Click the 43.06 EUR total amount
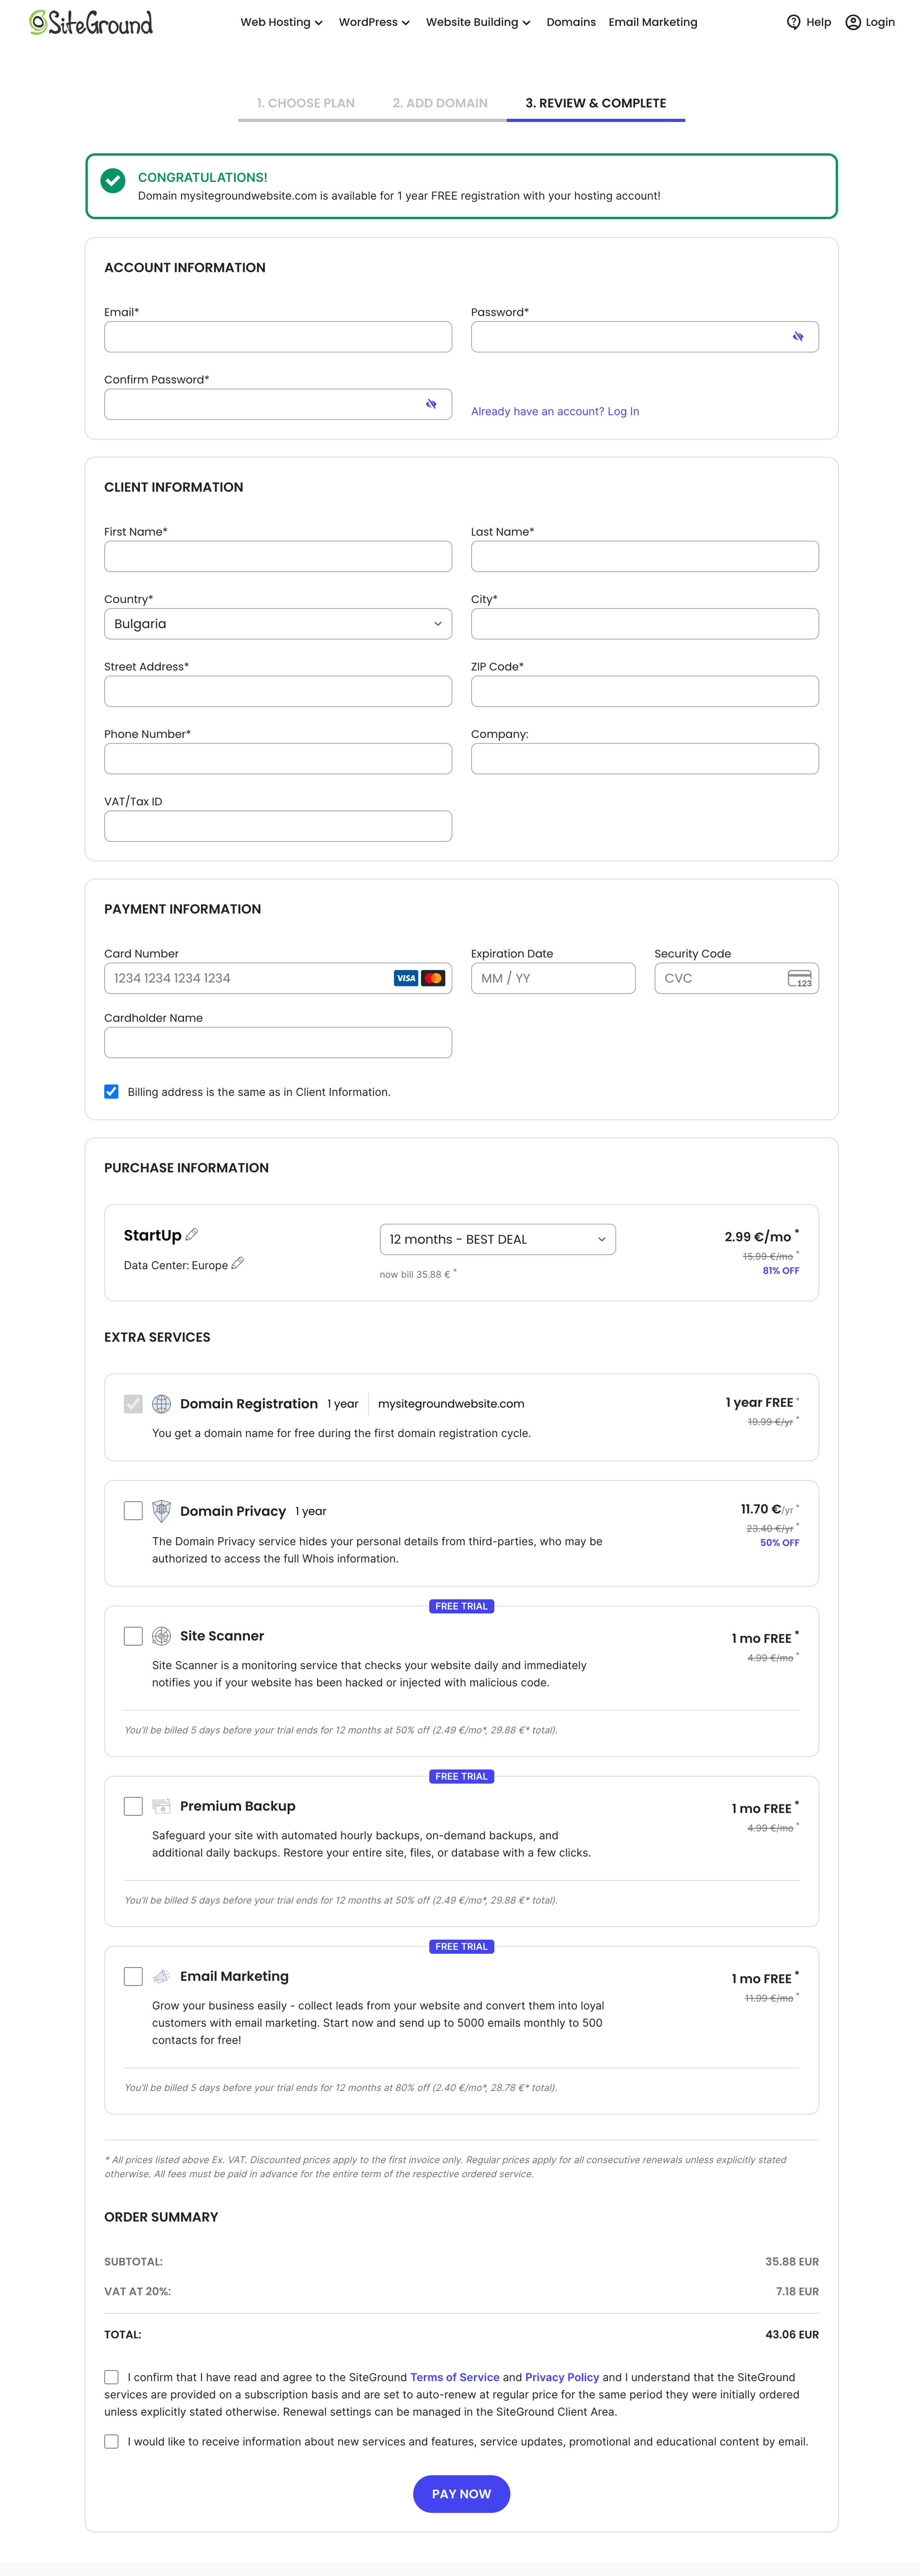The image size is (920, 2576). 792,2335
